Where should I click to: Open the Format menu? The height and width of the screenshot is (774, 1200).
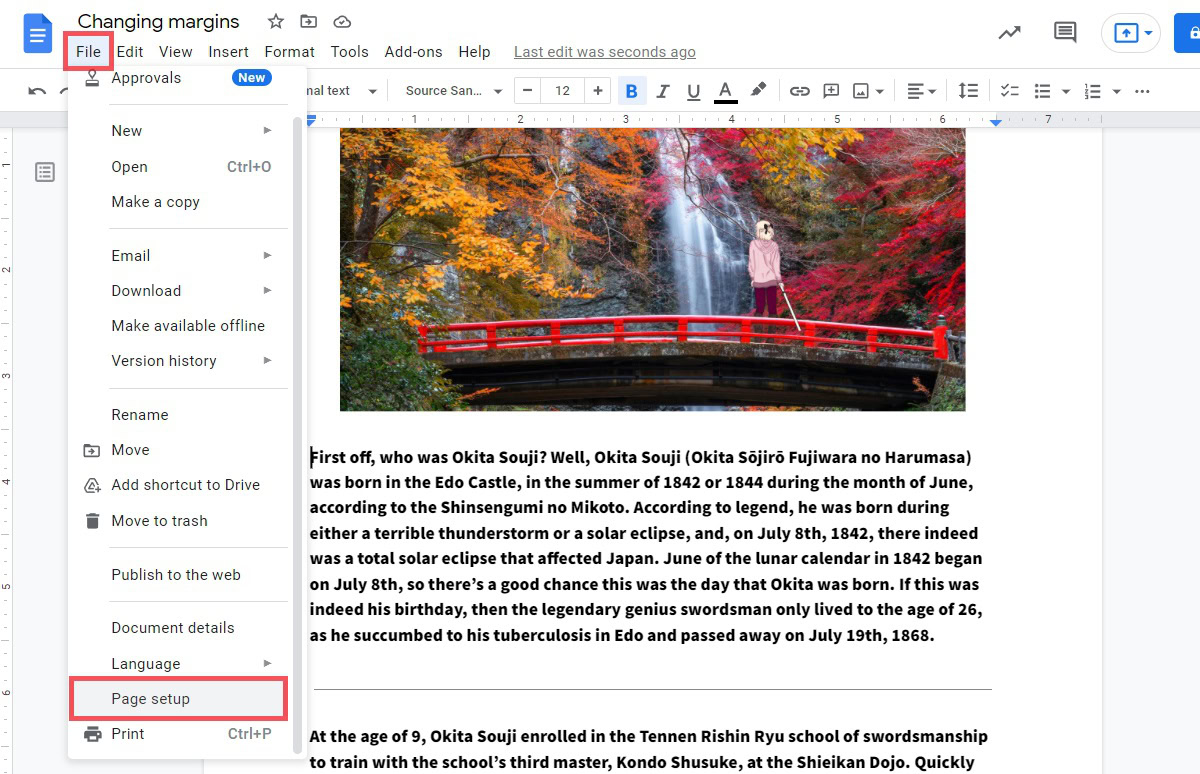(x=289, y=52)
